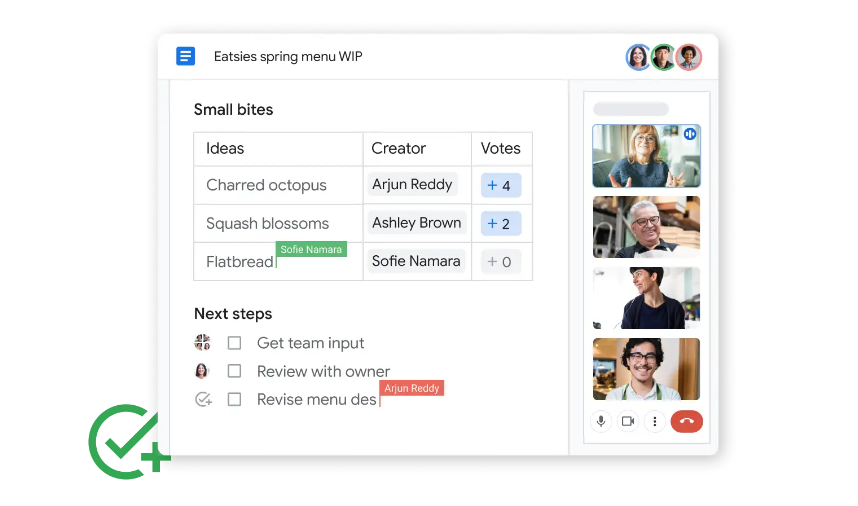
Task: Click the document title Eatsies spring menu WIP
Action: coord(288,57)
